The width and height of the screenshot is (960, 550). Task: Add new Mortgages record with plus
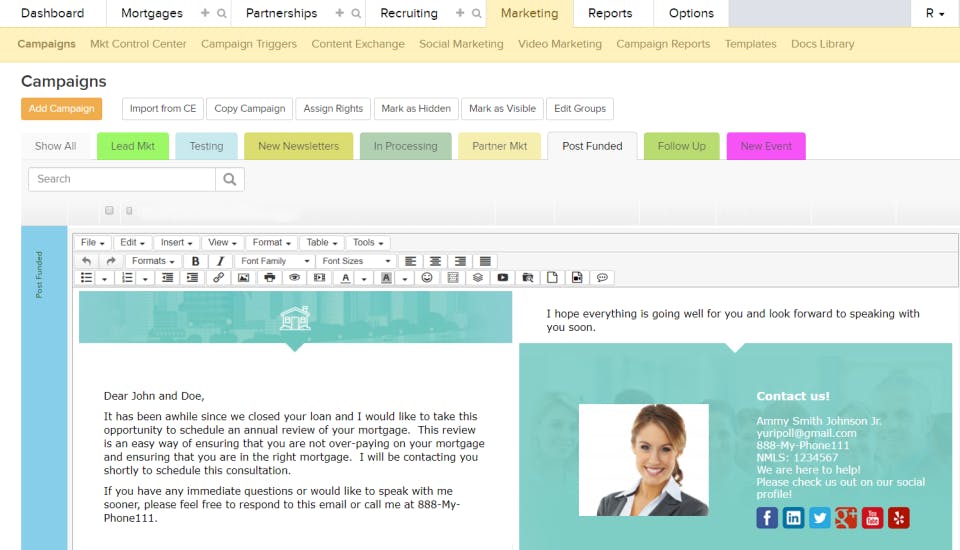(x=205, y=13)
